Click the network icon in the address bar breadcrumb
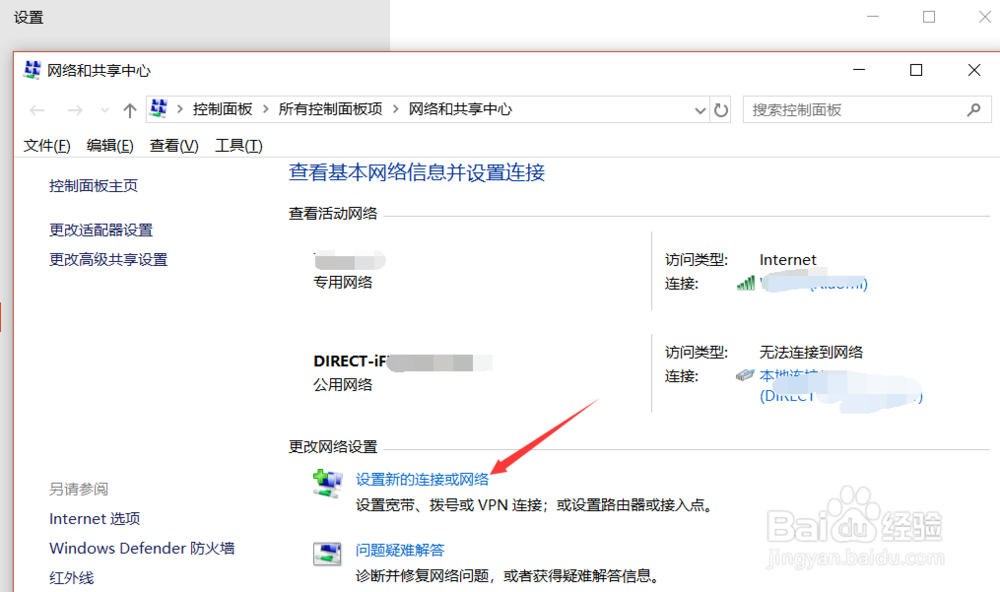The width and height of the screenshot is (1000, 592). pyautogui.click(x=157, y=110)
